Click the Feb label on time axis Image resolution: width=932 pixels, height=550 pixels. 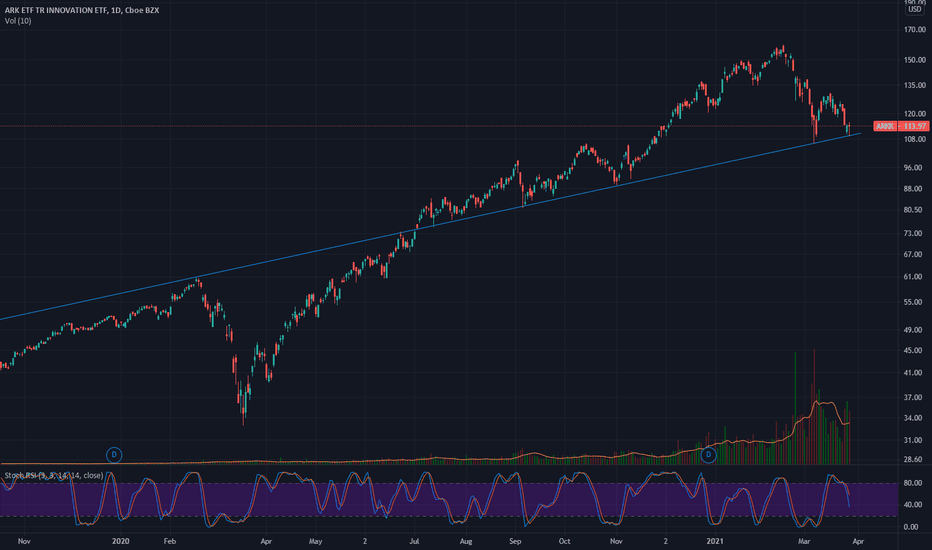(x=170, y=541)
